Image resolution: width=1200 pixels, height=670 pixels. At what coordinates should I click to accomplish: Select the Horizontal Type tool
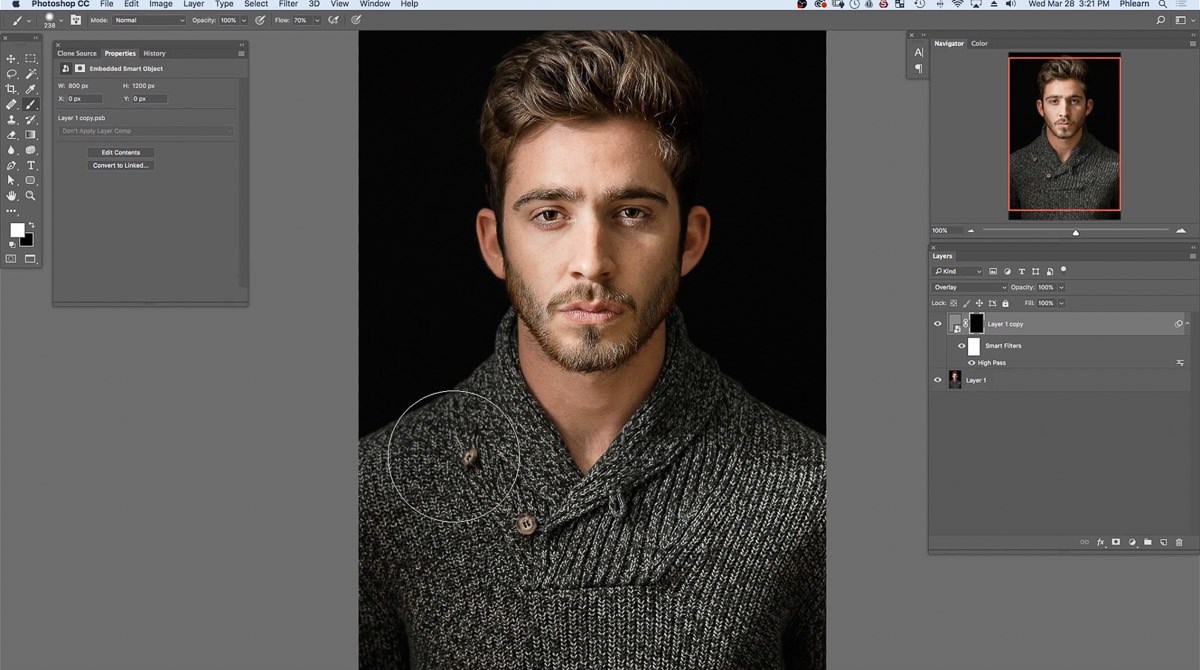pos(31,165)
